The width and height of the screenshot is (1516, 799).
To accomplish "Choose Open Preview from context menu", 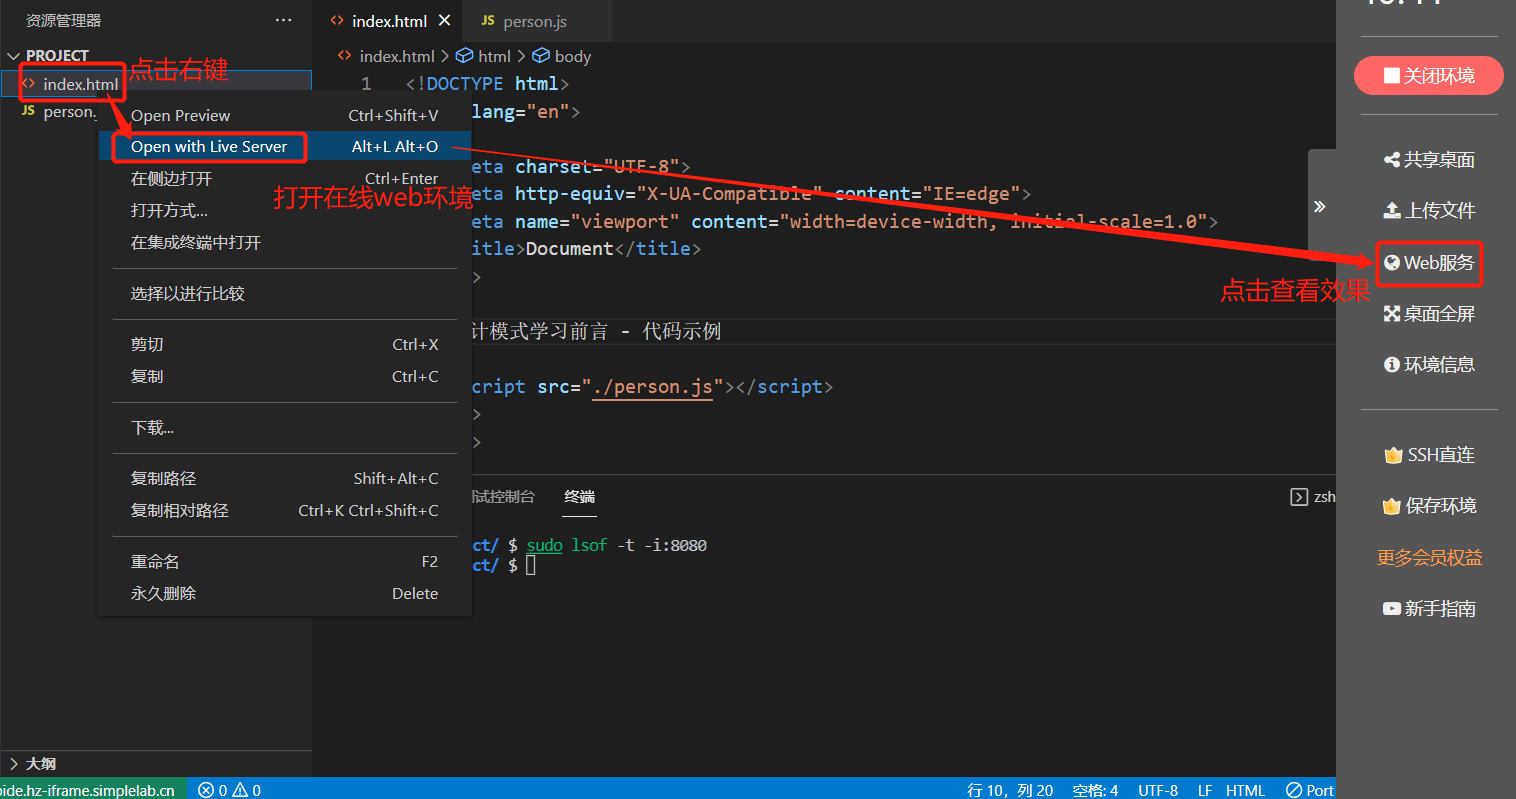I will 285,115.
